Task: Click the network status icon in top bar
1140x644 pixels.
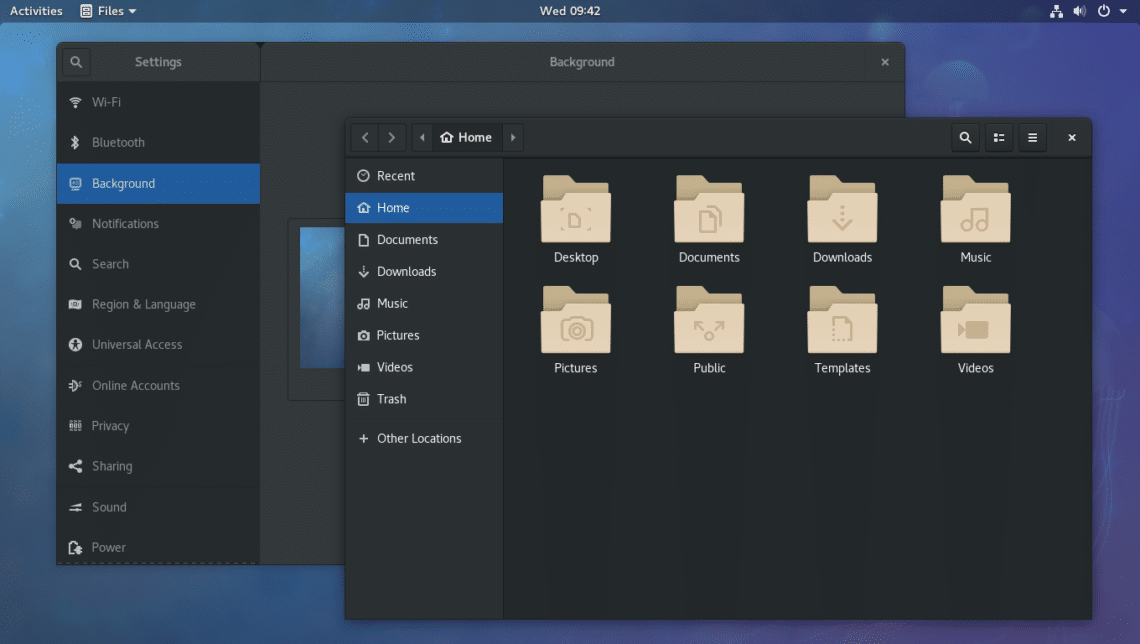Action: [1055, 11]
